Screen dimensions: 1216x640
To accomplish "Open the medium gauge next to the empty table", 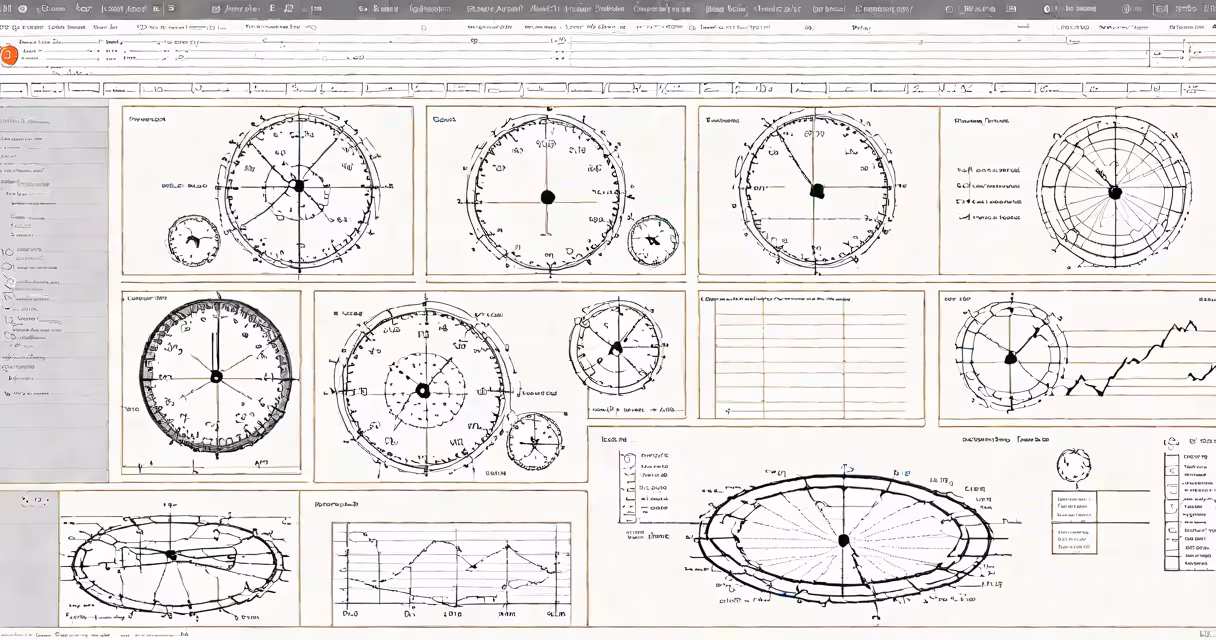I will tap(617, 347).
